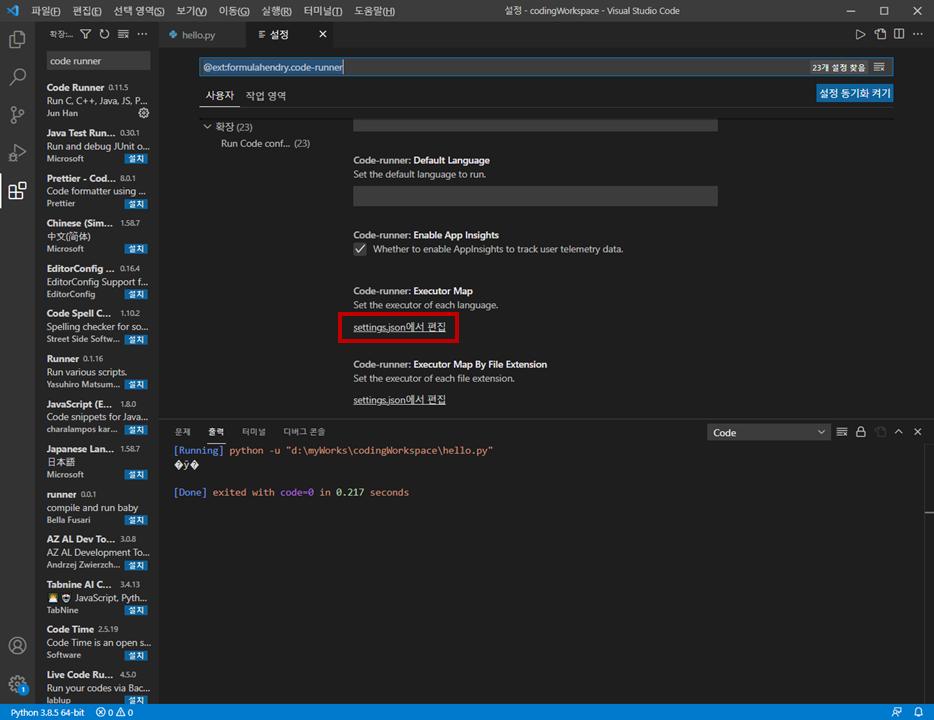The image size is (934, 720).
Task: Switch to 문제 panel tab
Action: [183, 432]
